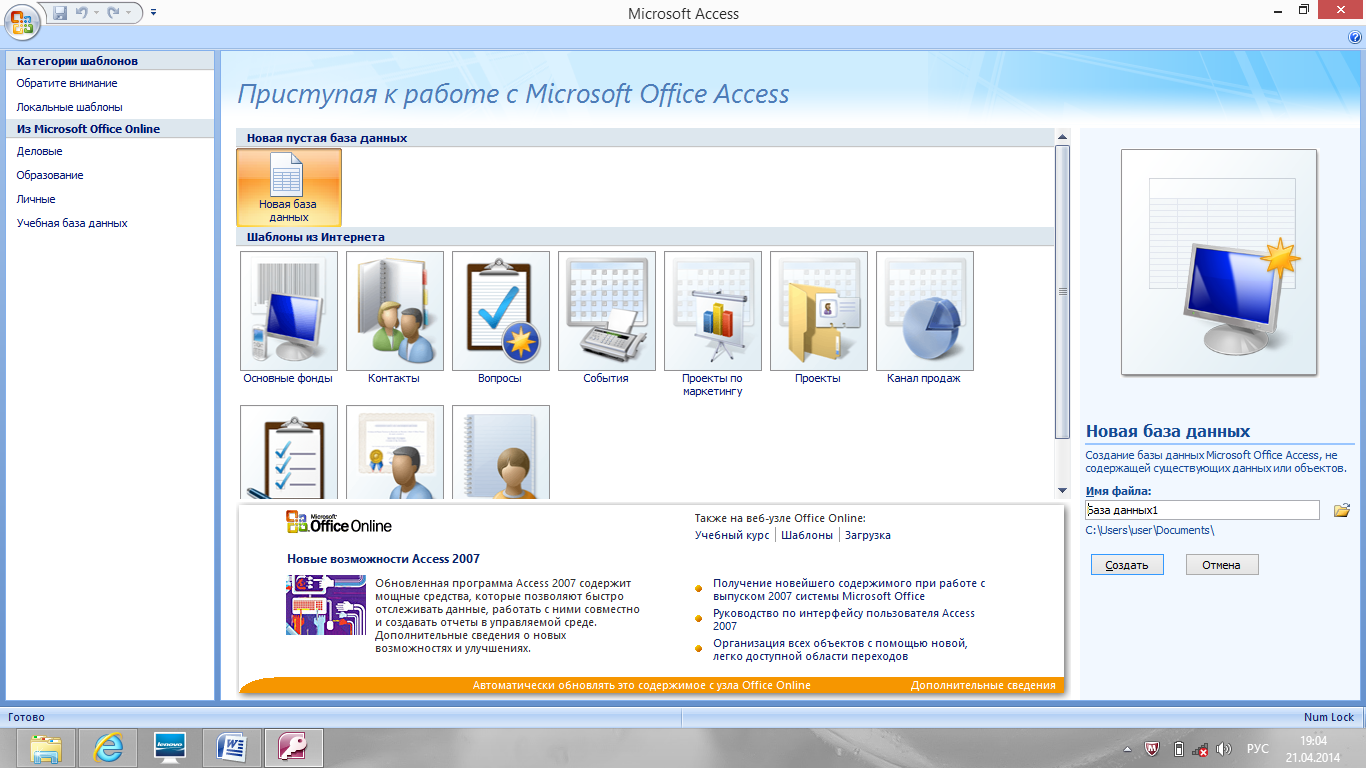Open Деловые online templates category
Image resolution: width=1366 pixels, height=768 pixels.
pos(39,151)
